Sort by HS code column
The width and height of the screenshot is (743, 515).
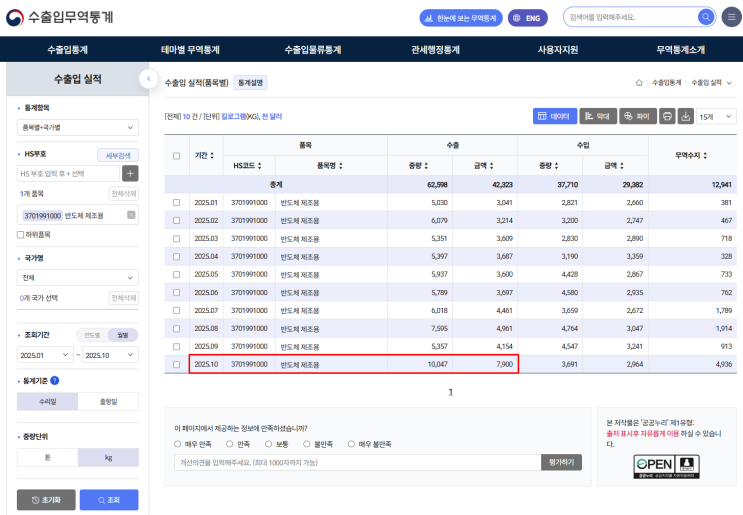[260, 165]
